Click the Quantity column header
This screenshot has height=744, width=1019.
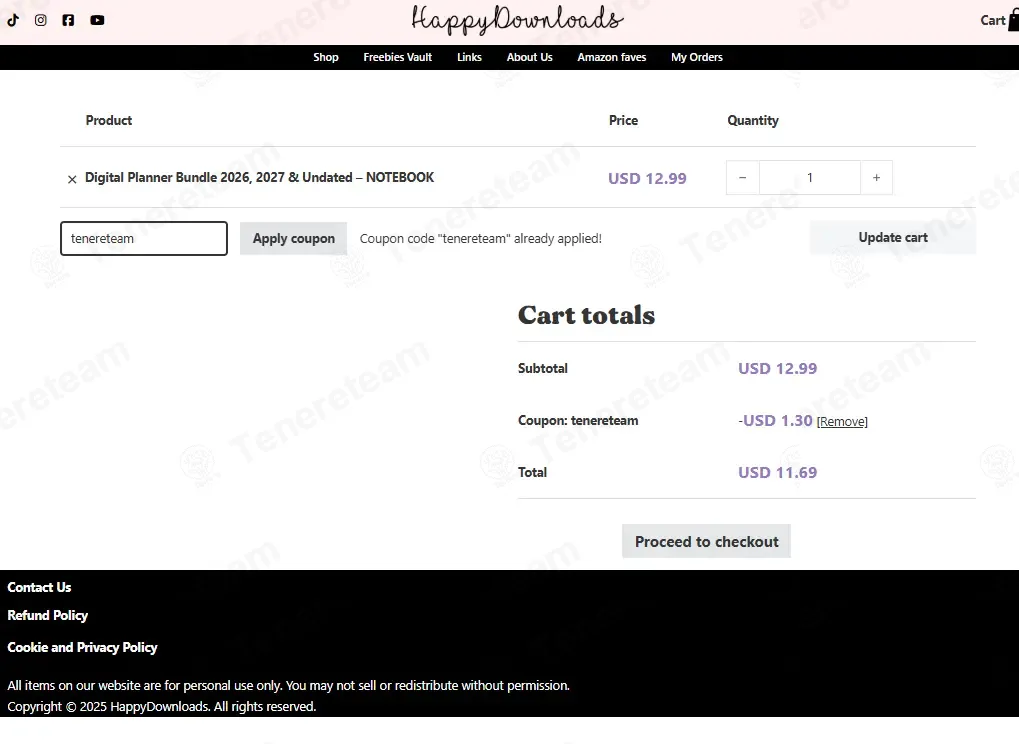click(753, 120)
